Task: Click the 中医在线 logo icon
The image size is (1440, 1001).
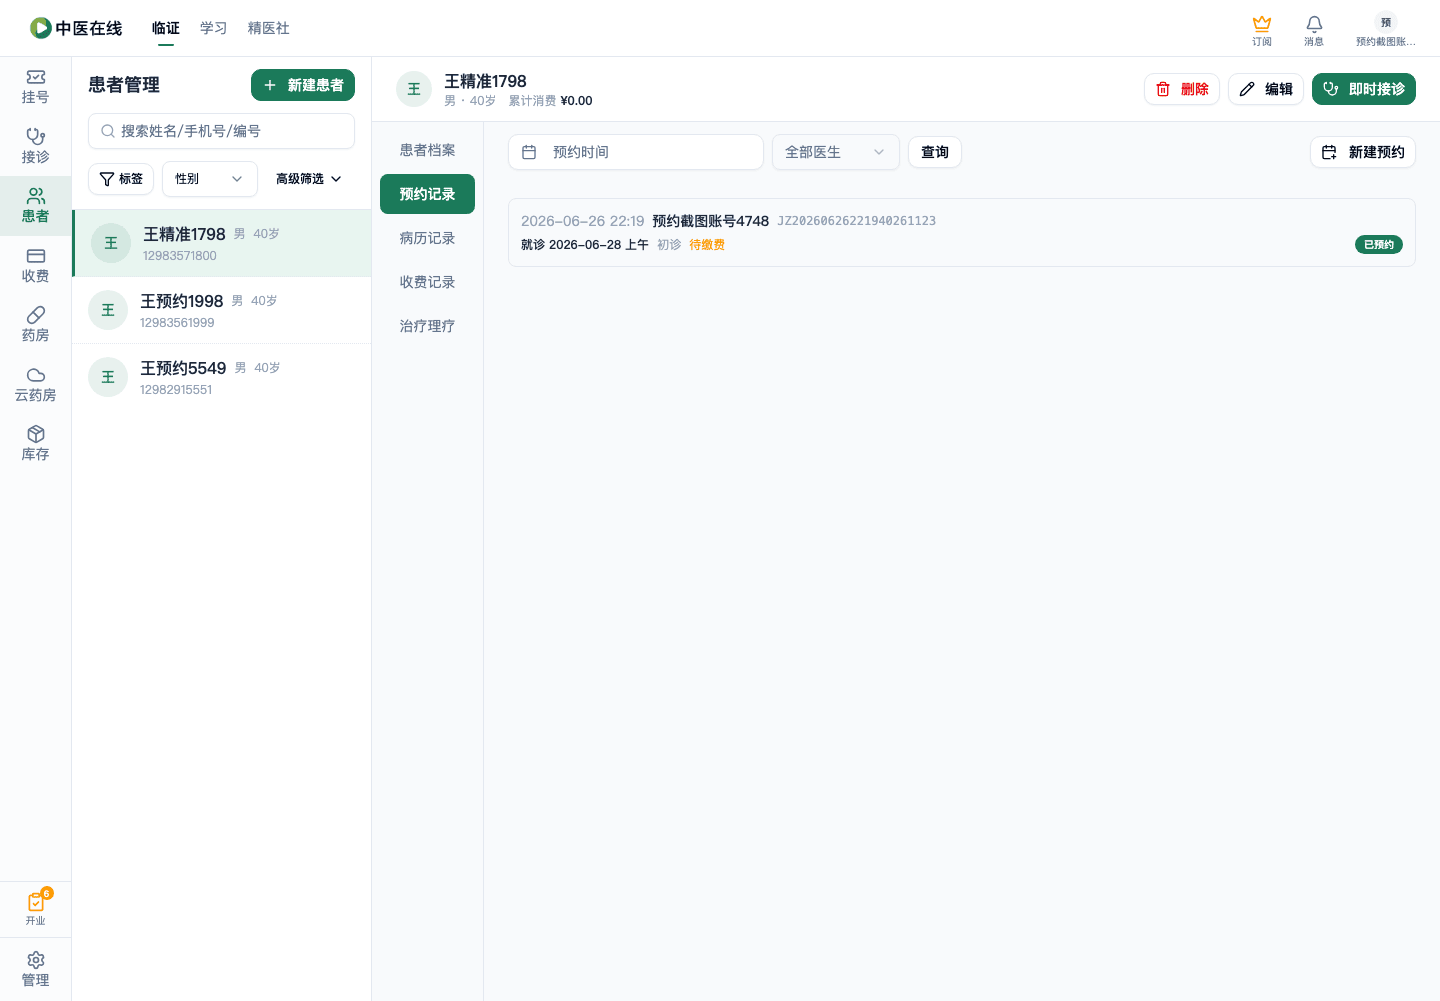Action: 40,28
